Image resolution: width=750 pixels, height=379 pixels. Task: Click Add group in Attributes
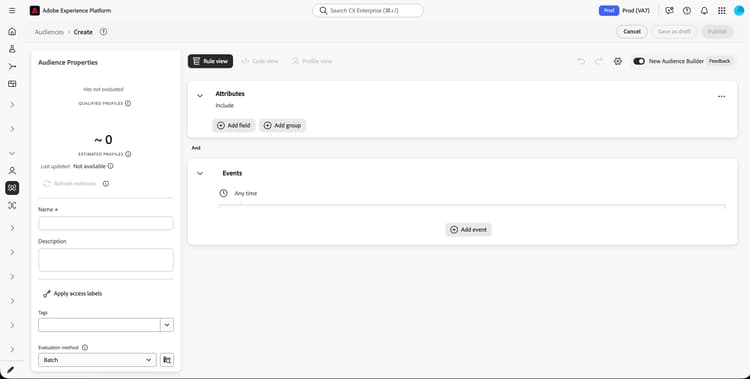(x=282, y=125)
